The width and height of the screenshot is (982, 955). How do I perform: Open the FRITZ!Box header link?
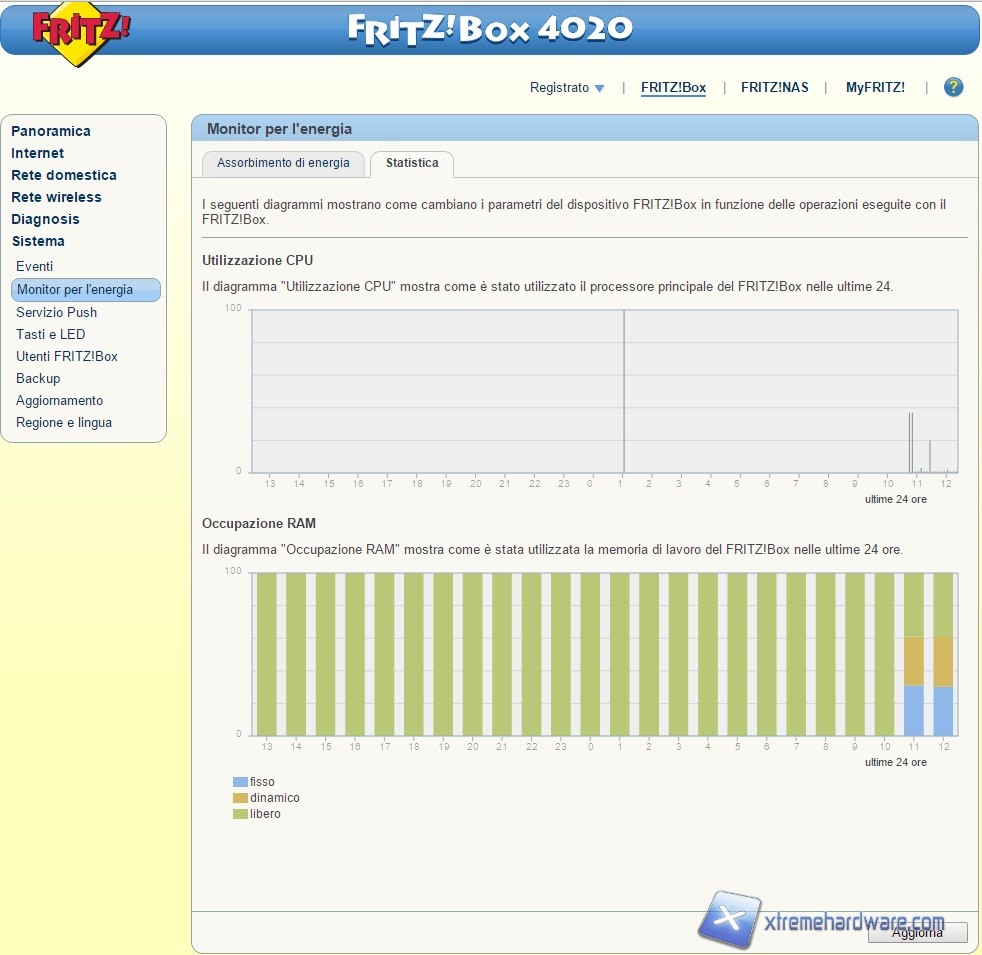673,87
